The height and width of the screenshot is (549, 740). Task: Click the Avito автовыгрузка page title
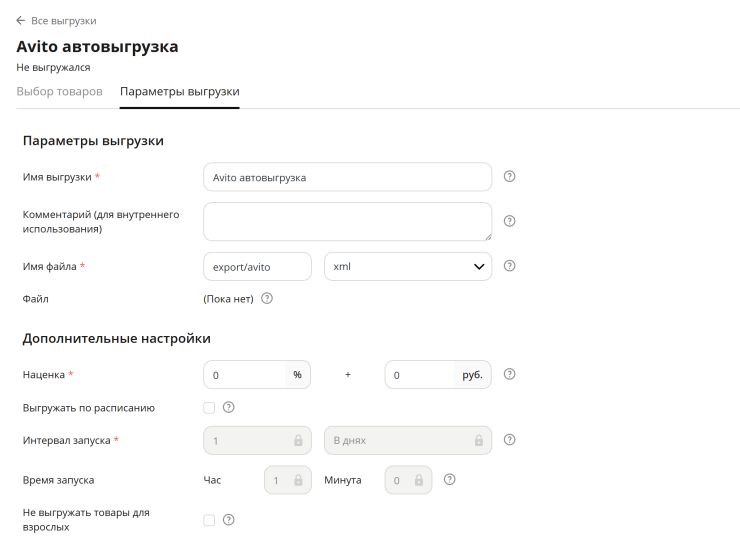97,47
